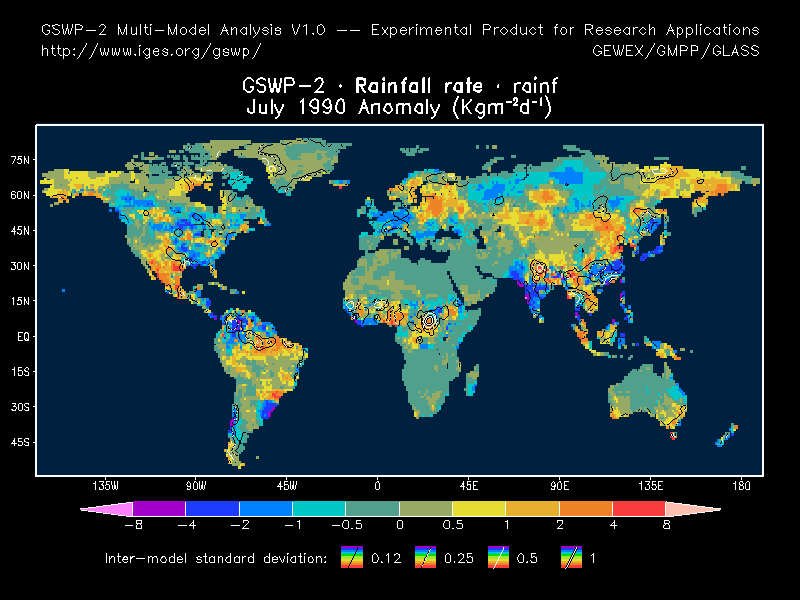Click the dark blue color bar segment between -4 and -2
Viewport: 800px width, 600px height.
(x=212, y=509)
